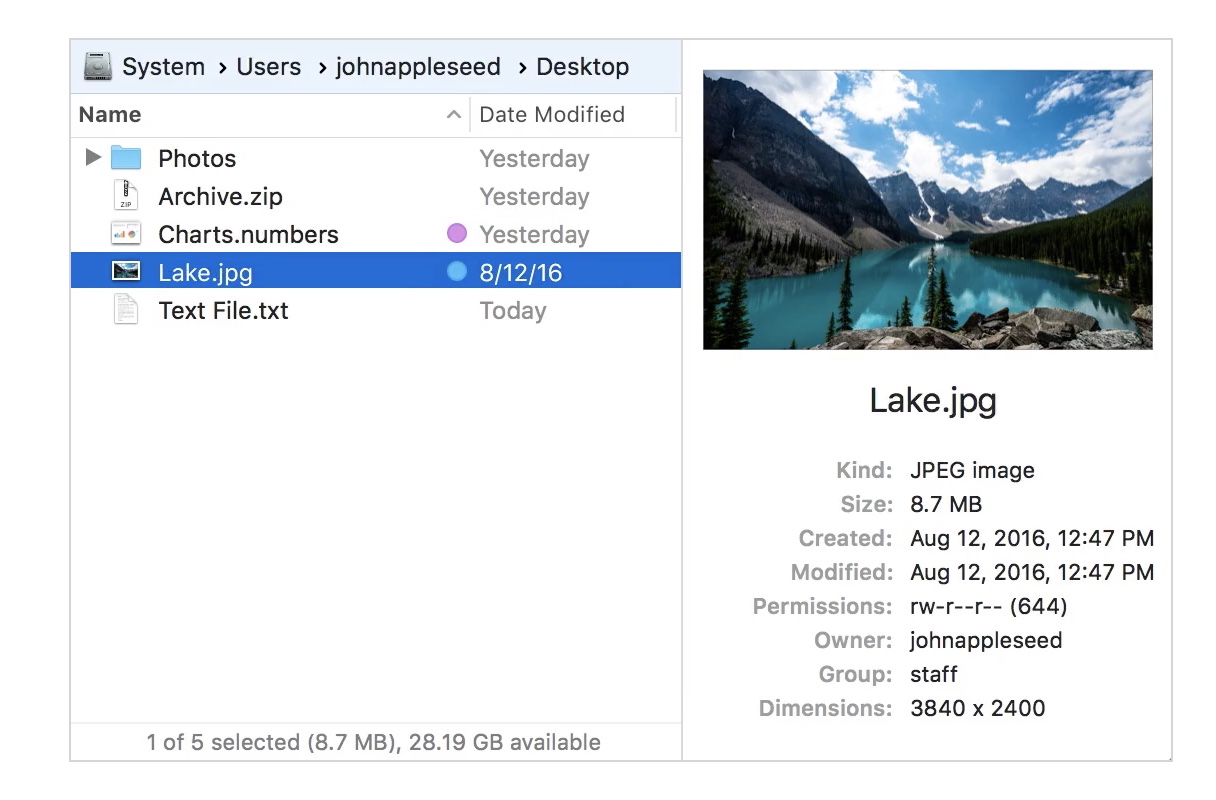Open johnappleseed in the path breadcrumb
Screen dimensions: 1216x800
point(418,67)
